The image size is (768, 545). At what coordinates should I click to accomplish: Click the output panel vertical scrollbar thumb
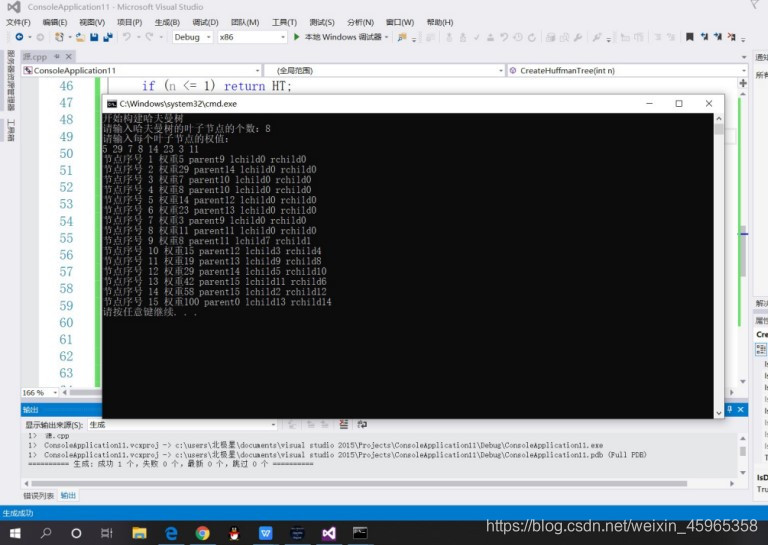(x=743, y=451)
